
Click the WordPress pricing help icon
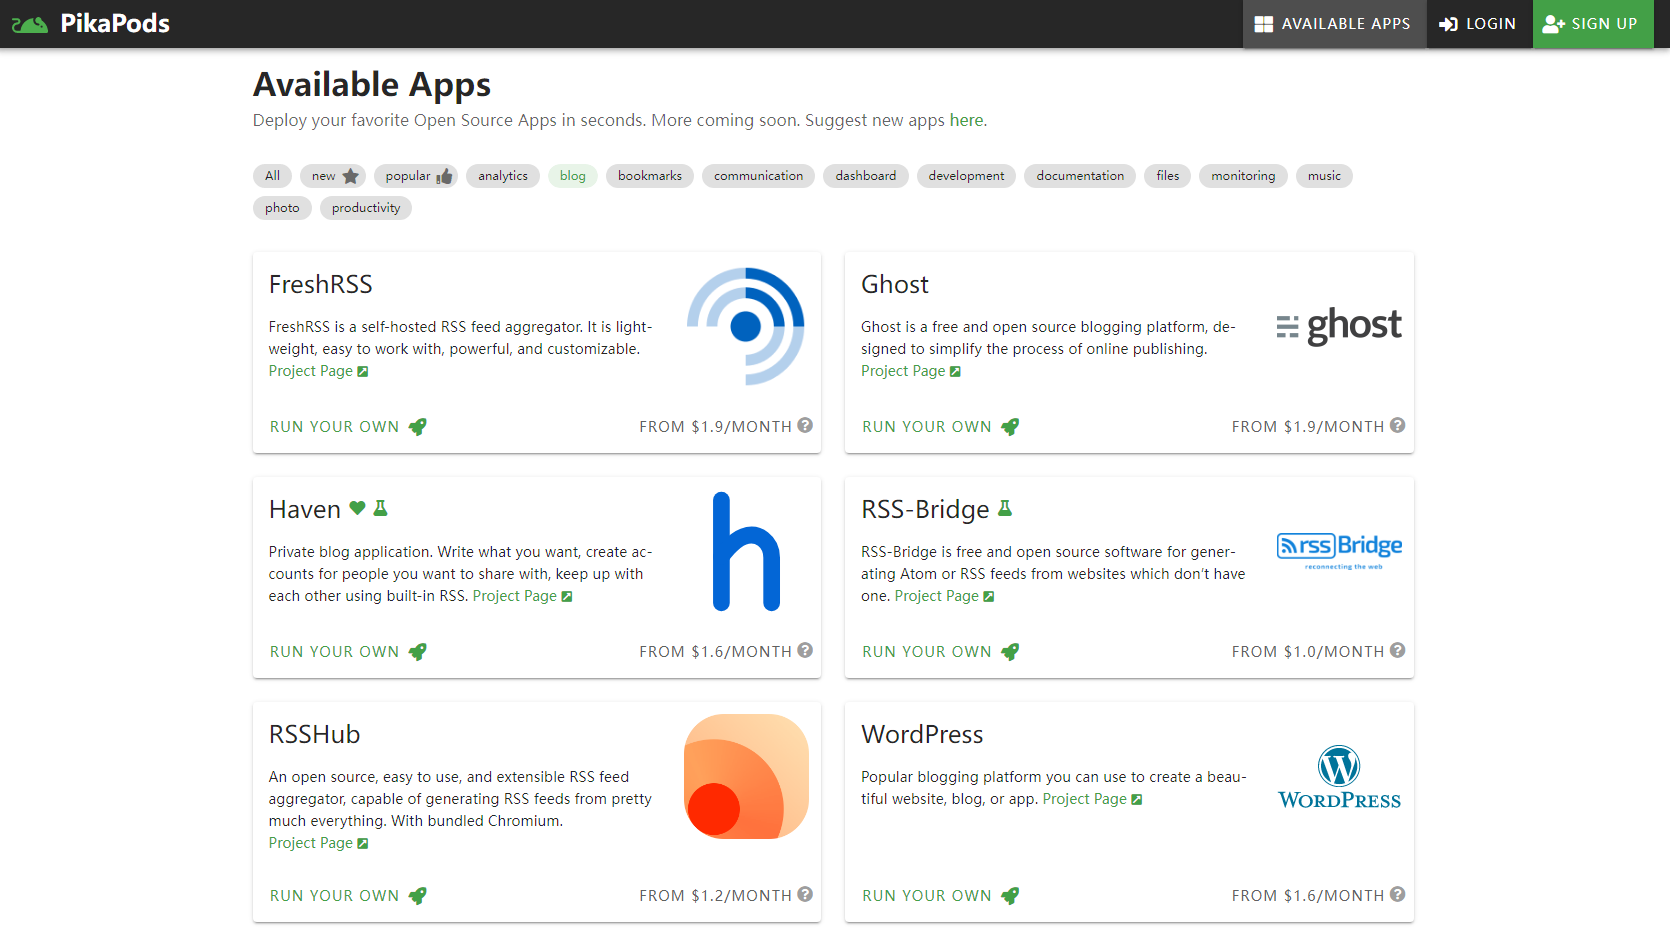click(1397, 895)
